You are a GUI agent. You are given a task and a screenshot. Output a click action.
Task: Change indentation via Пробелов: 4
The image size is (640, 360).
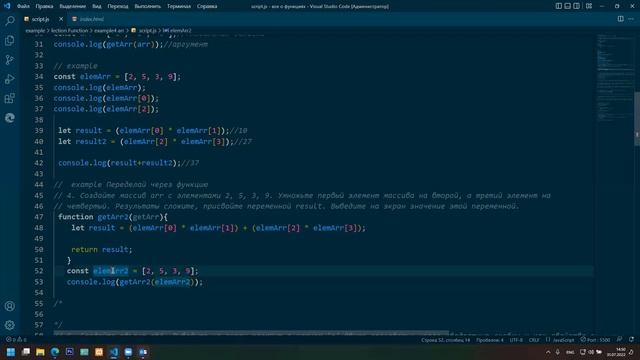click(489, 340)
